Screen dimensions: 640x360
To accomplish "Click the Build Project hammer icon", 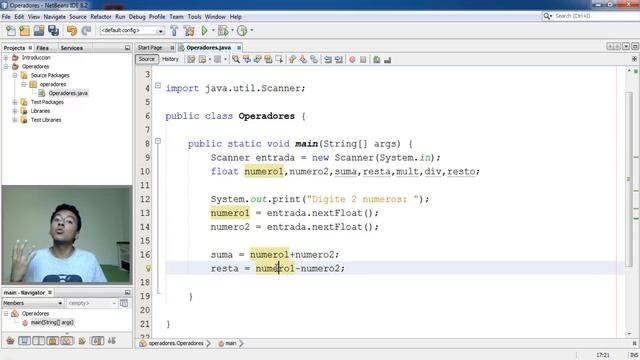I will coord(174,31).
